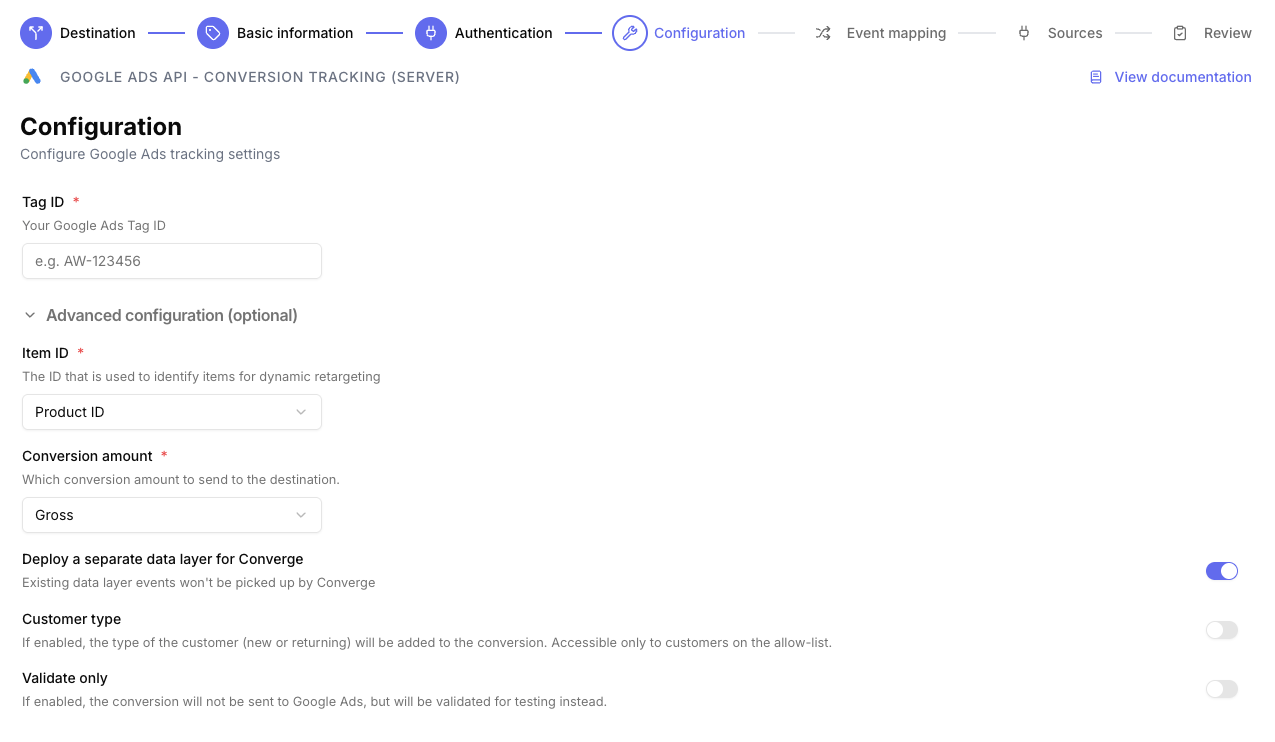Go to the Event mapping step
This screenshot has width=1275, height=742.
click(895, 32)
